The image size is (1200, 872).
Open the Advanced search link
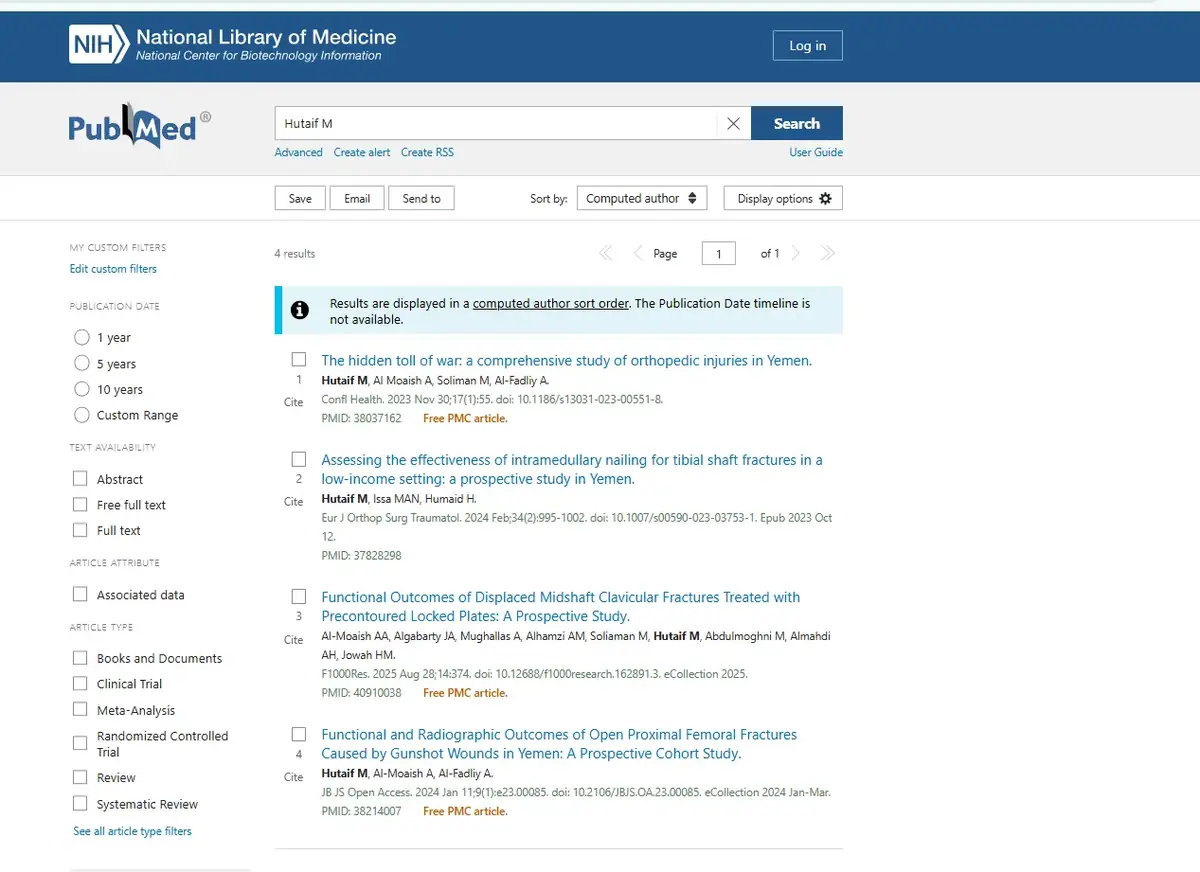pyautogui.click(x=298, y=152)
